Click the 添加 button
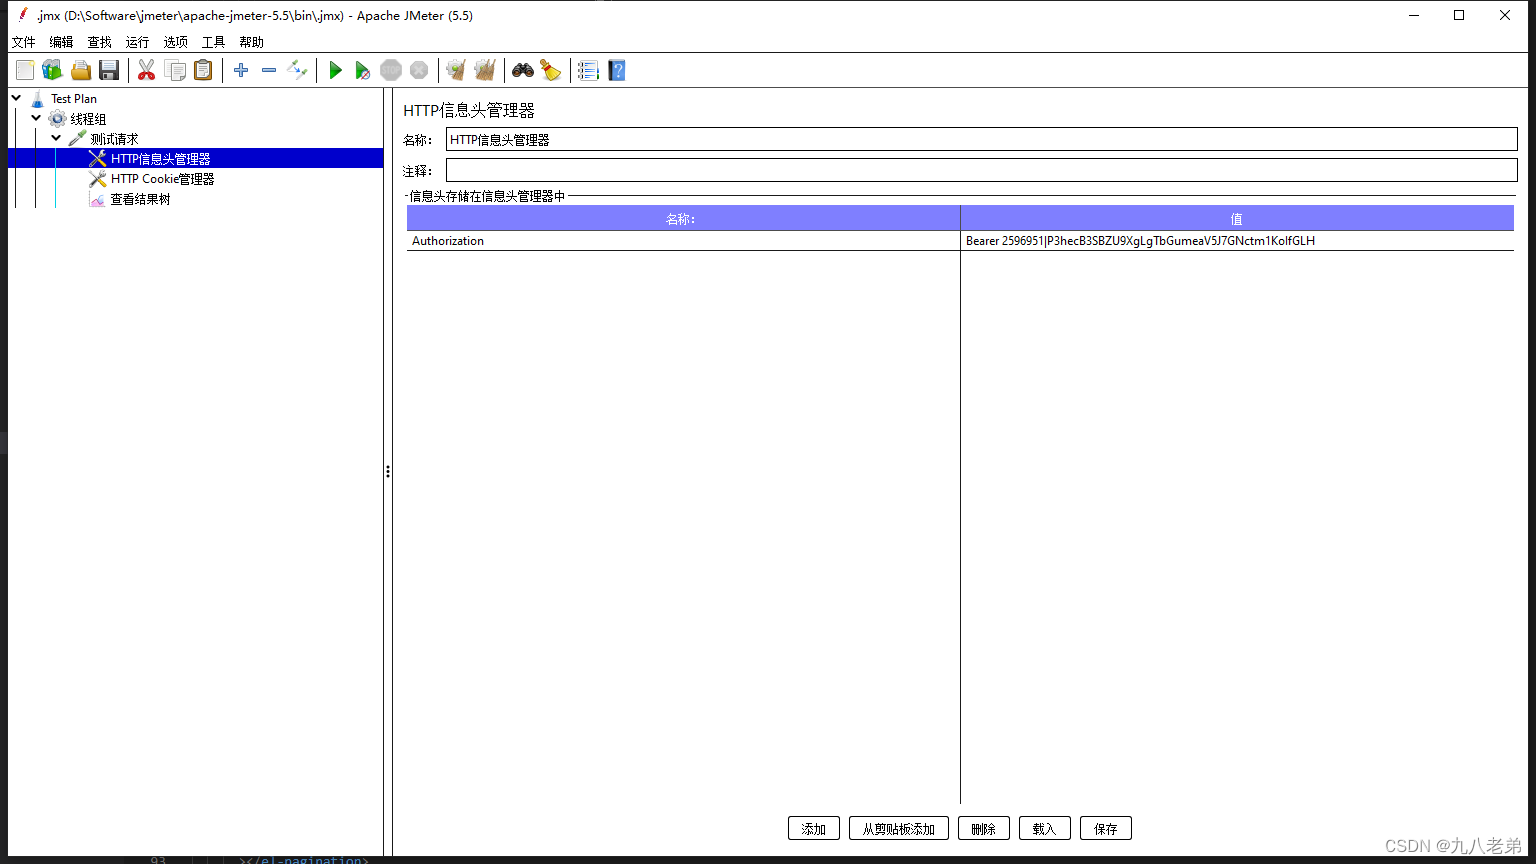The height and width of the screenshot is (864, 1536). coord(813,829)
